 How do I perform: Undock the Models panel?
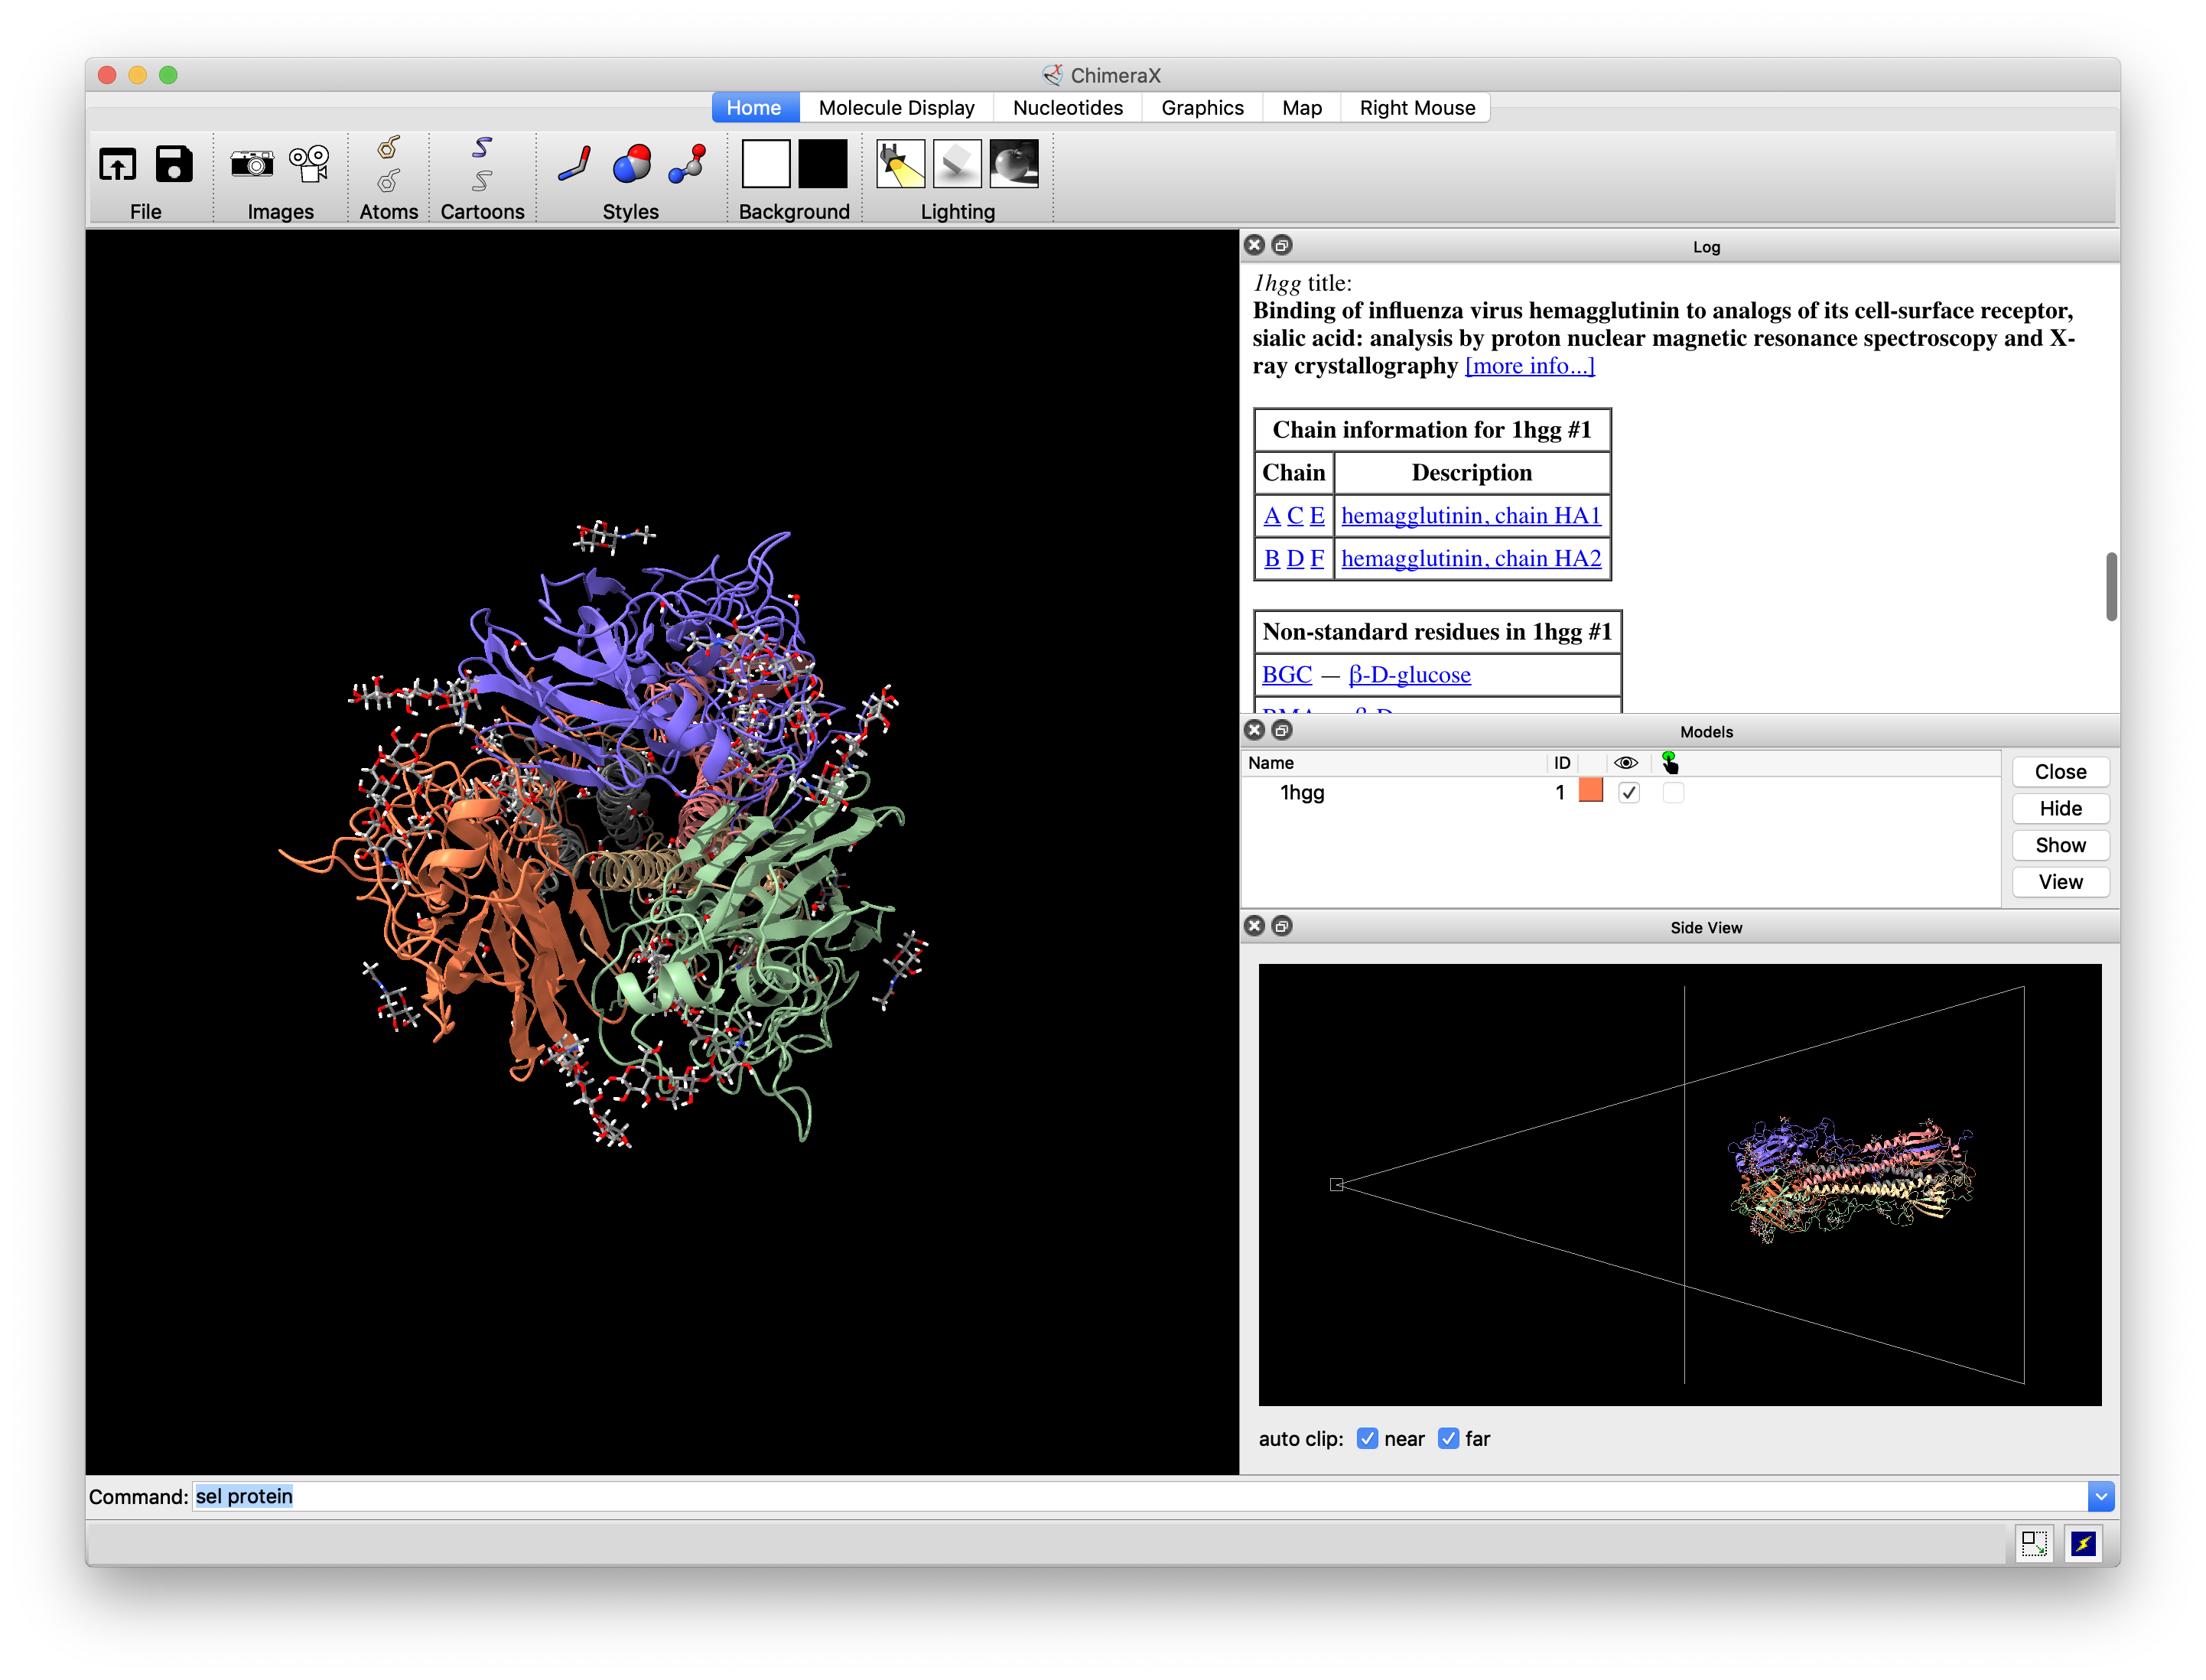(1282, 730)
